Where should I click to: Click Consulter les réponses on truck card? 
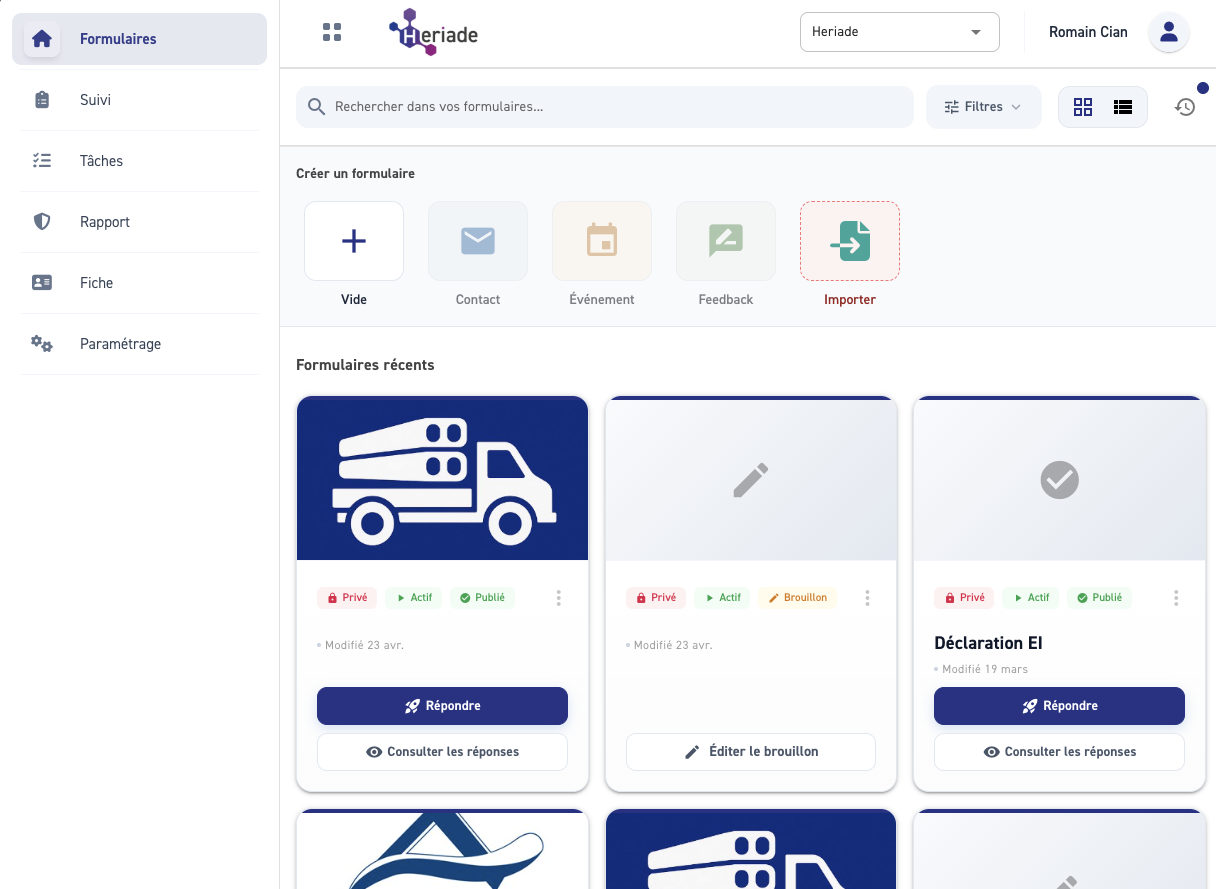coord(443,752)
